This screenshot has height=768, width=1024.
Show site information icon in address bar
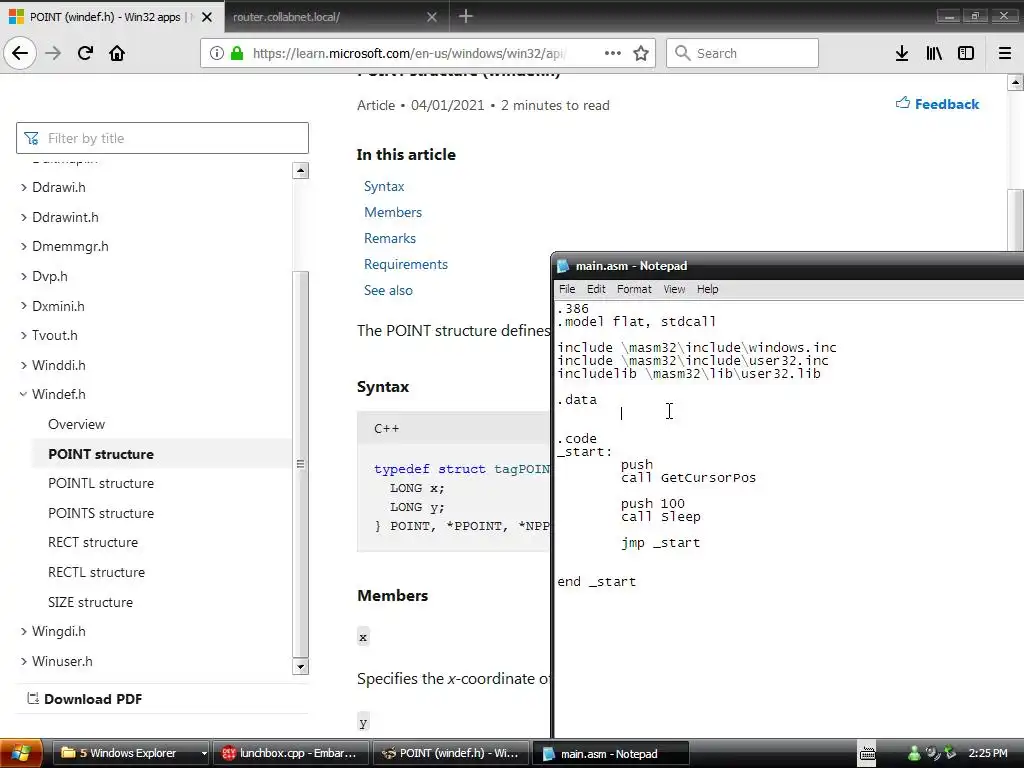216,53
